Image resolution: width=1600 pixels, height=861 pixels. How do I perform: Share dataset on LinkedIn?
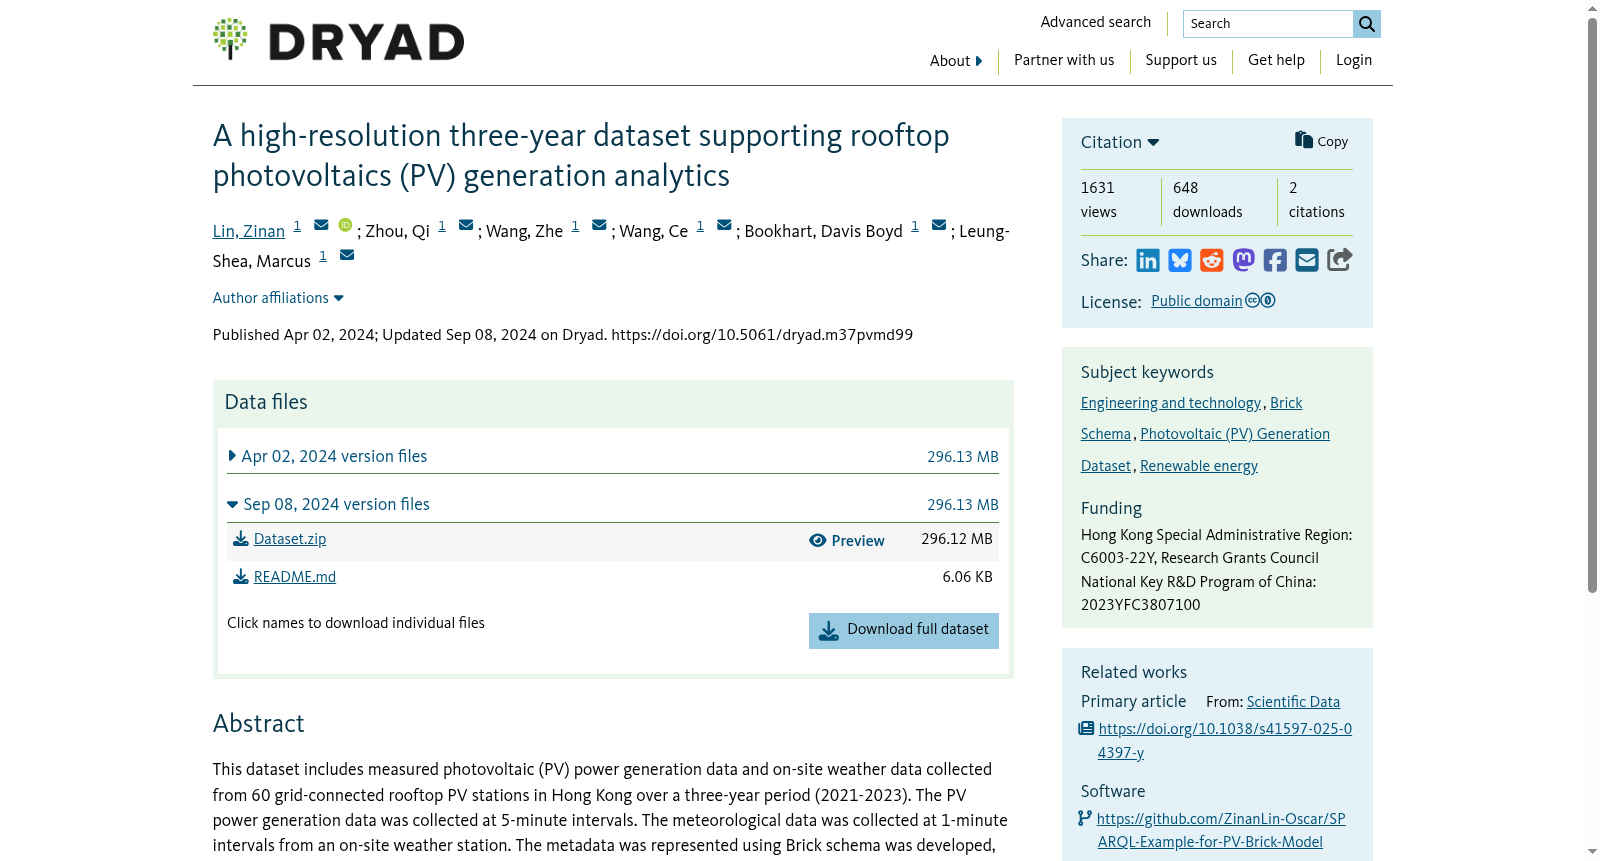pyautogui.click(x=1148, y=261)
